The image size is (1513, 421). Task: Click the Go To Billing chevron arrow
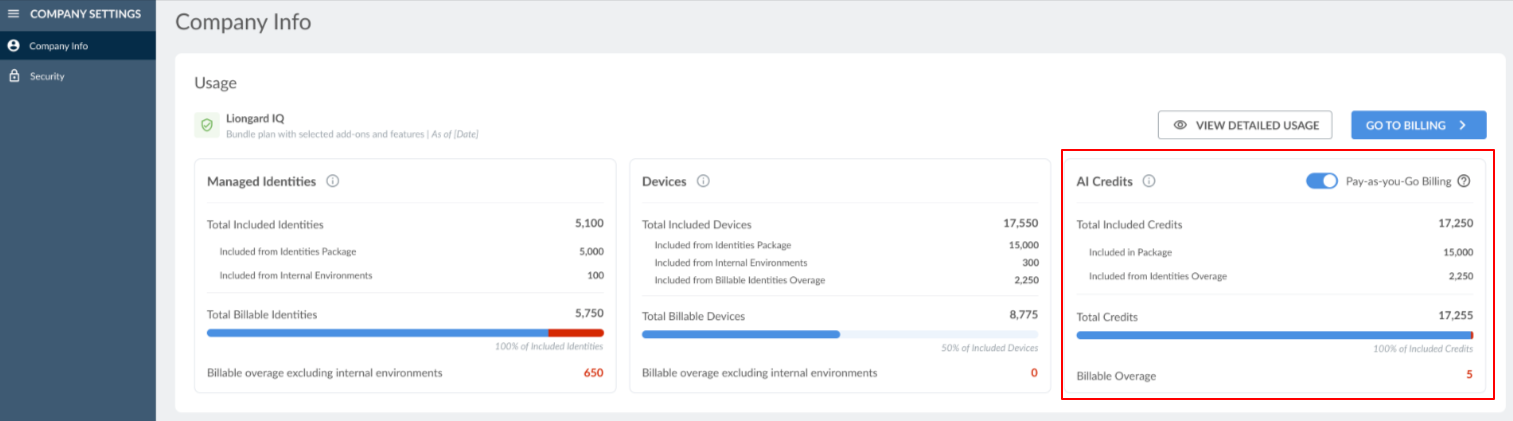[1462, 125]
